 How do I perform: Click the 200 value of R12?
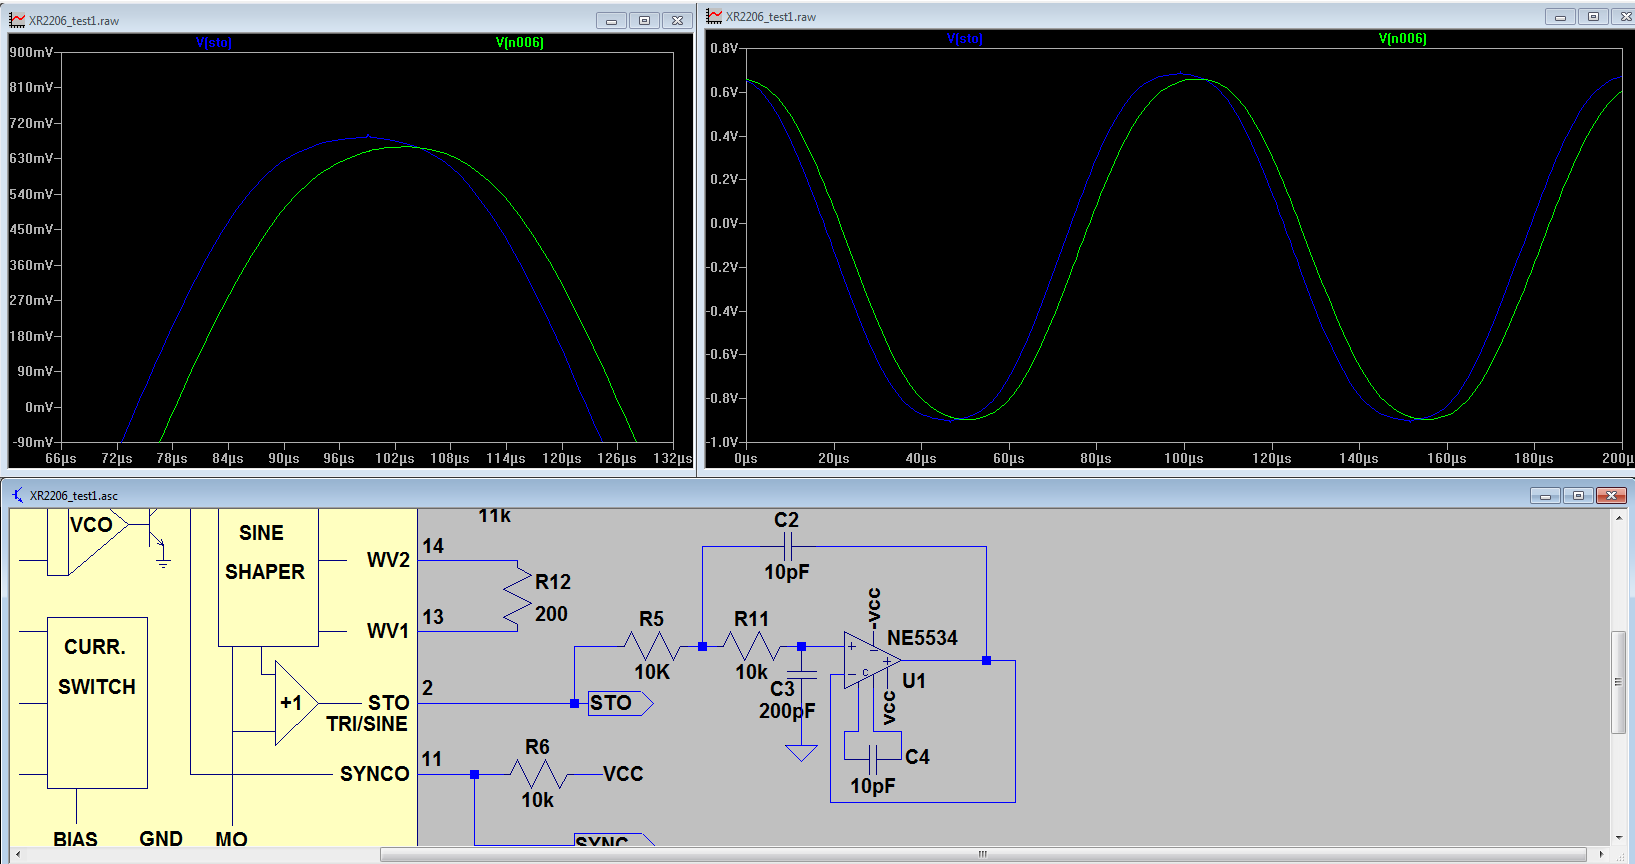click(551, 614)
